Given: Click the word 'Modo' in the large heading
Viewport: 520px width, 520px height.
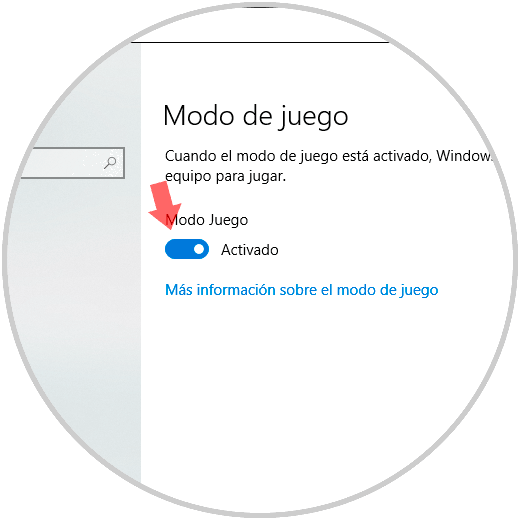Looking at the screenshot, I should tap(199, 115).
